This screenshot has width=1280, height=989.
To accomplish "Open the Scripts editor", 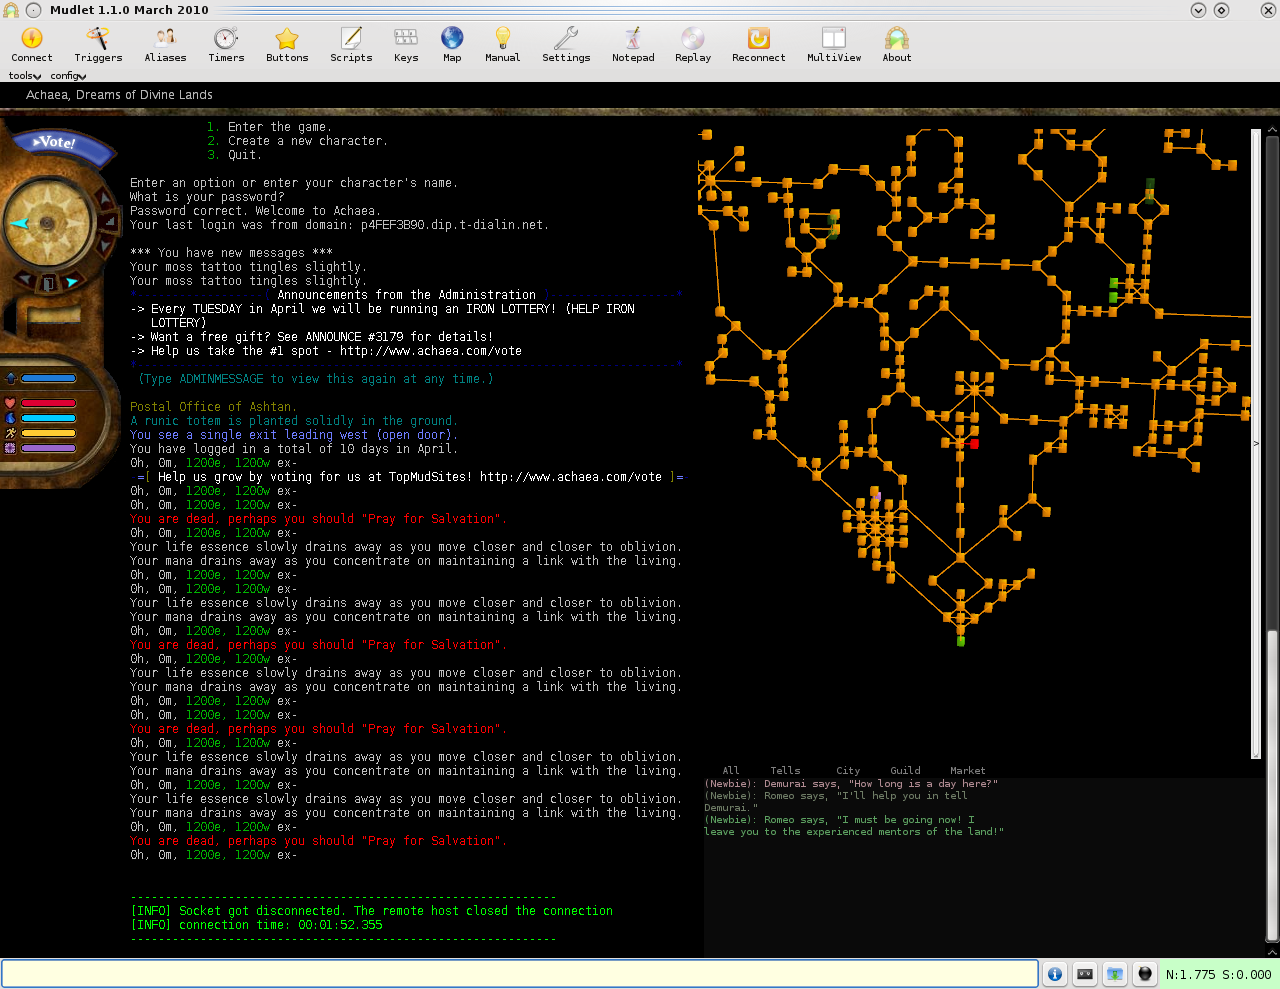I will point(351,44).
